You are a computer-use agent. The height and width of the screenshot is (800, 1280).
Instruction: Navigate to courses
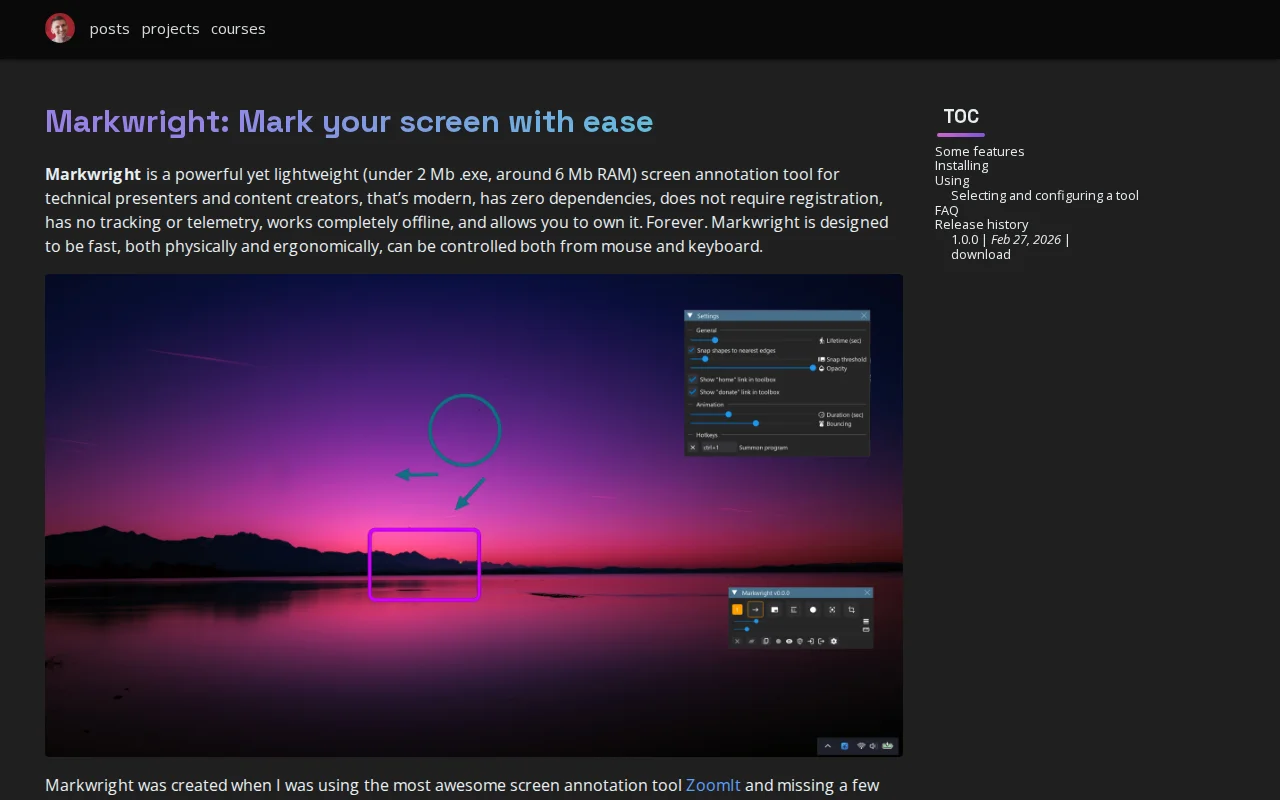pyautogui.click(x=238, y=29)
